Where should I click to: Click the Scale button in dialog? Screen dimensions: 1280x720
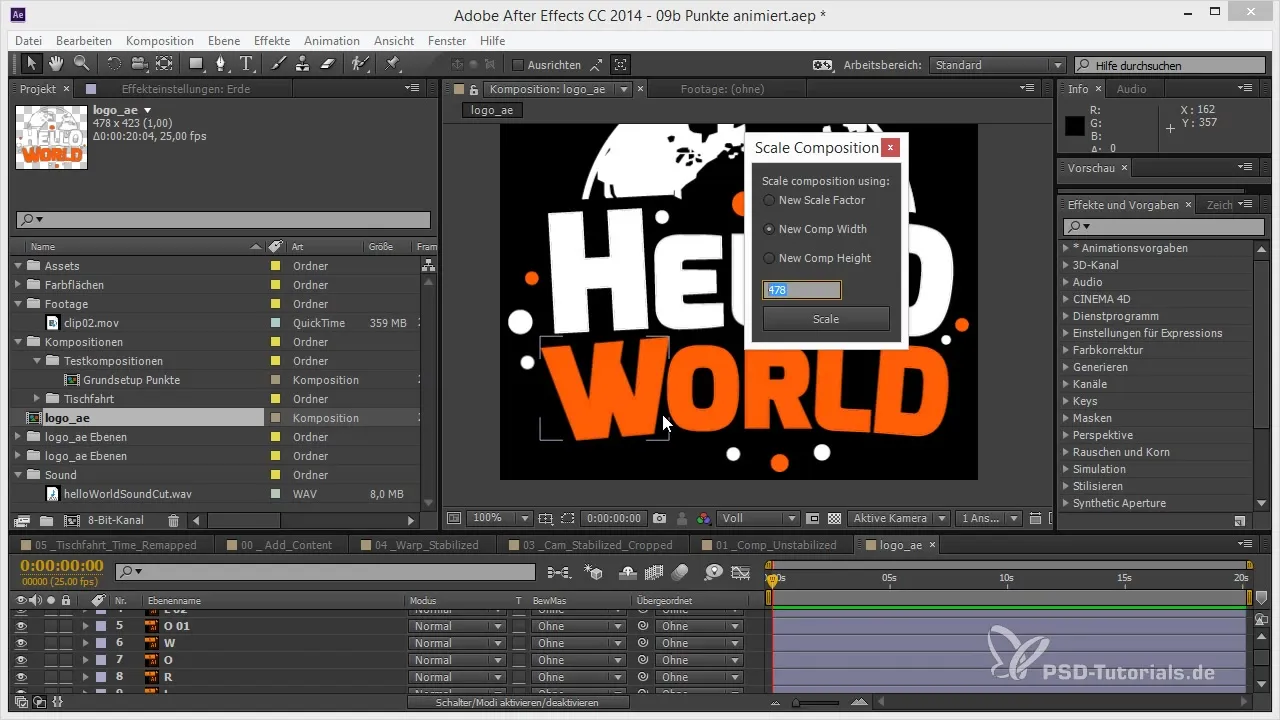826,319
